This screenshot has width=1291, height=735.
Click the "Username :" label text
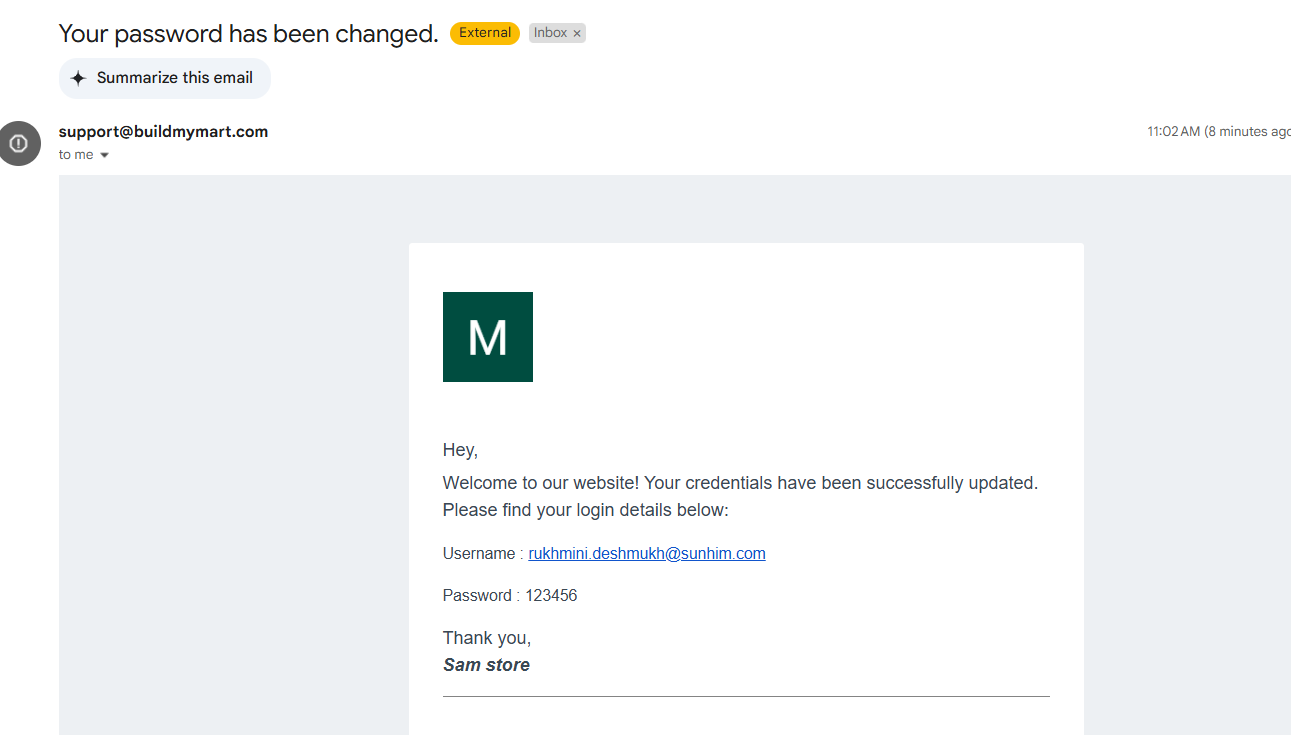[x=483, y=553]
